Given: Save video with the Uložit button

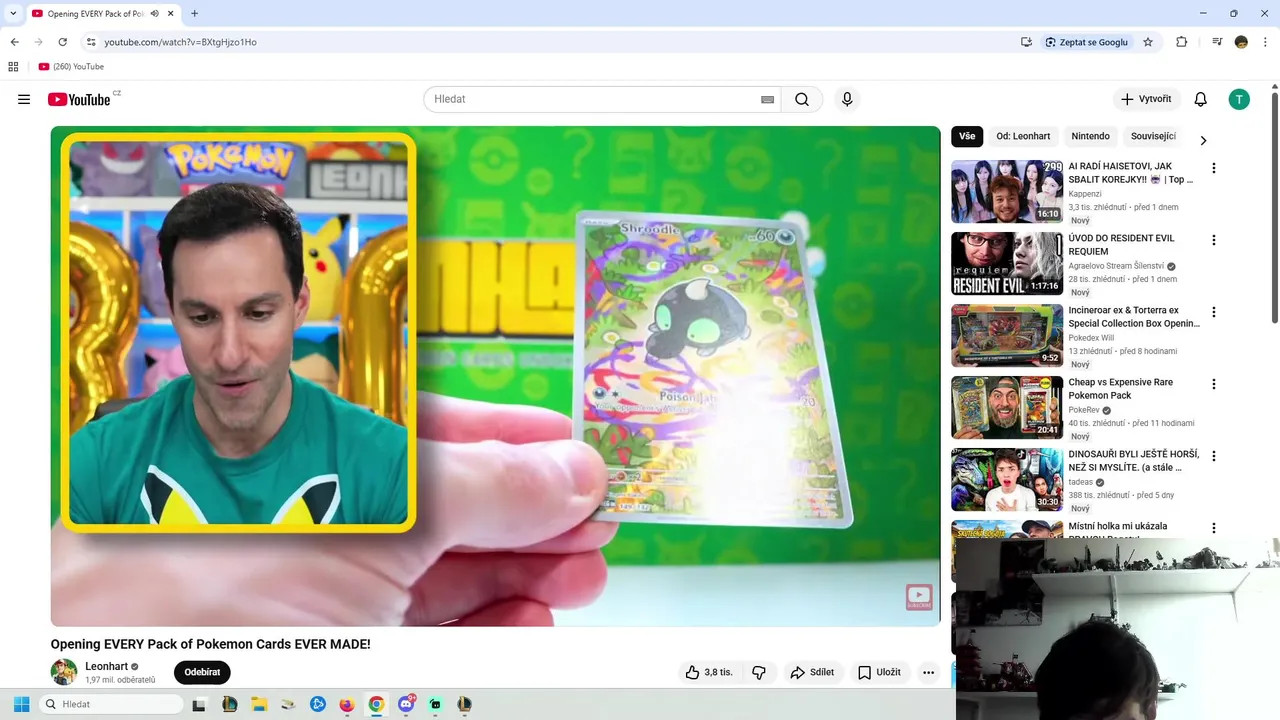Looking at the screenshot, I should click(879, 672).
